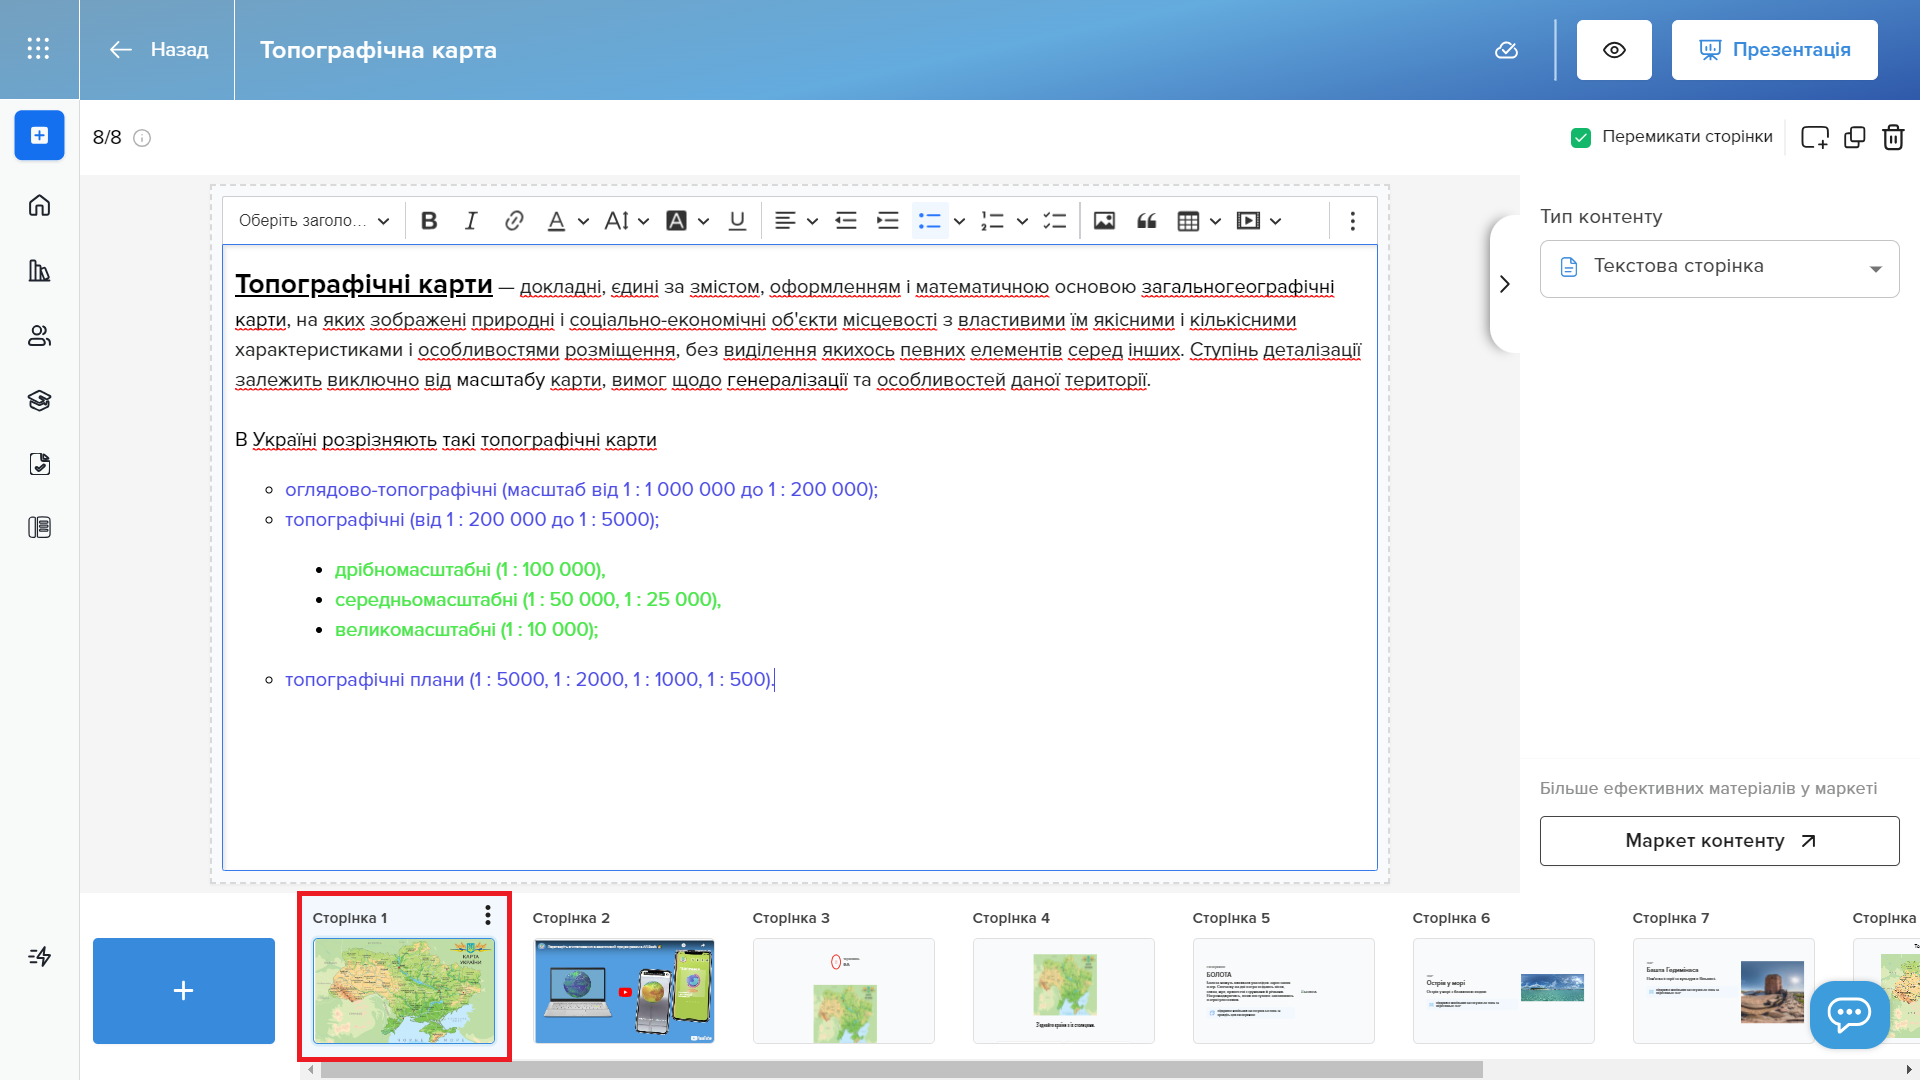This screenshot has width=1920, height=1080.
Task: Open the apps grid menu
Action: click(38, 49)
